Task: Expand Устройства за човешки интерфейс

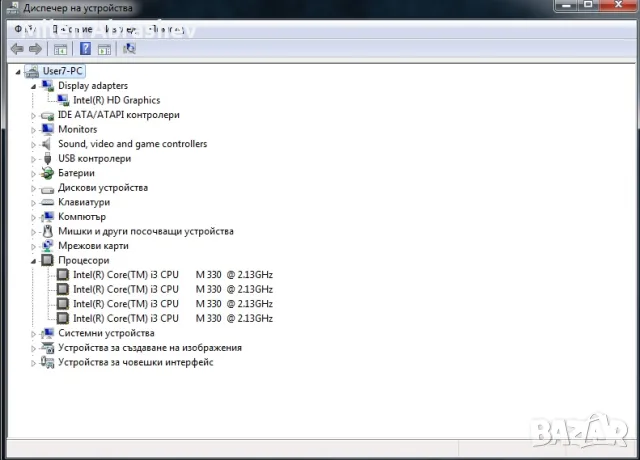Action: (x=33, y=363)
